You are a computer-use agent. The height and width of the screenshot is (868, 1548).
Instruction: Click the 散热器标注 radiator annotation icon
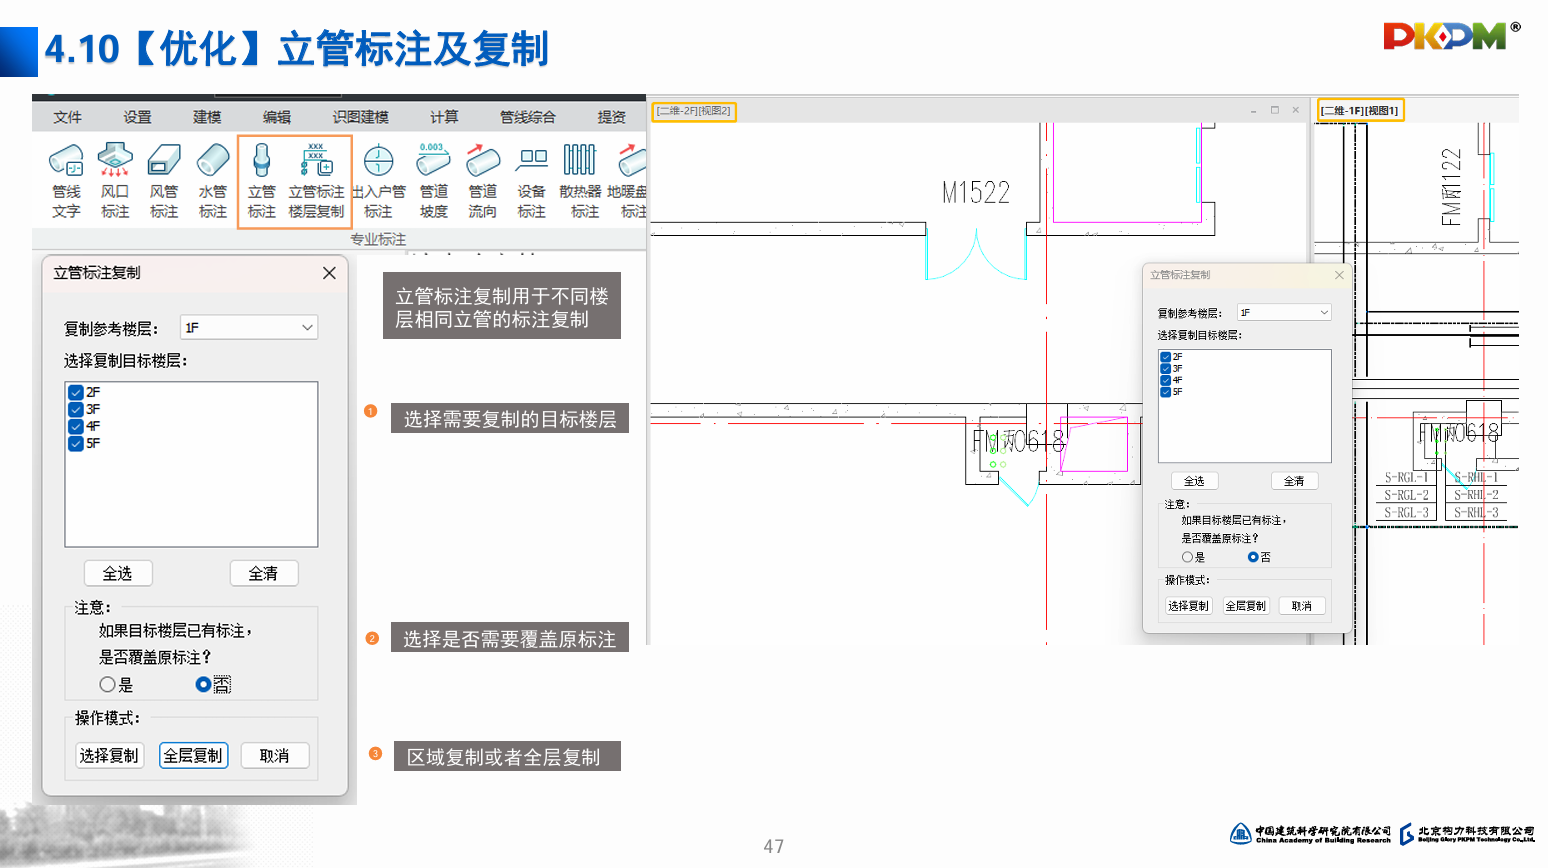click(580, 180)
